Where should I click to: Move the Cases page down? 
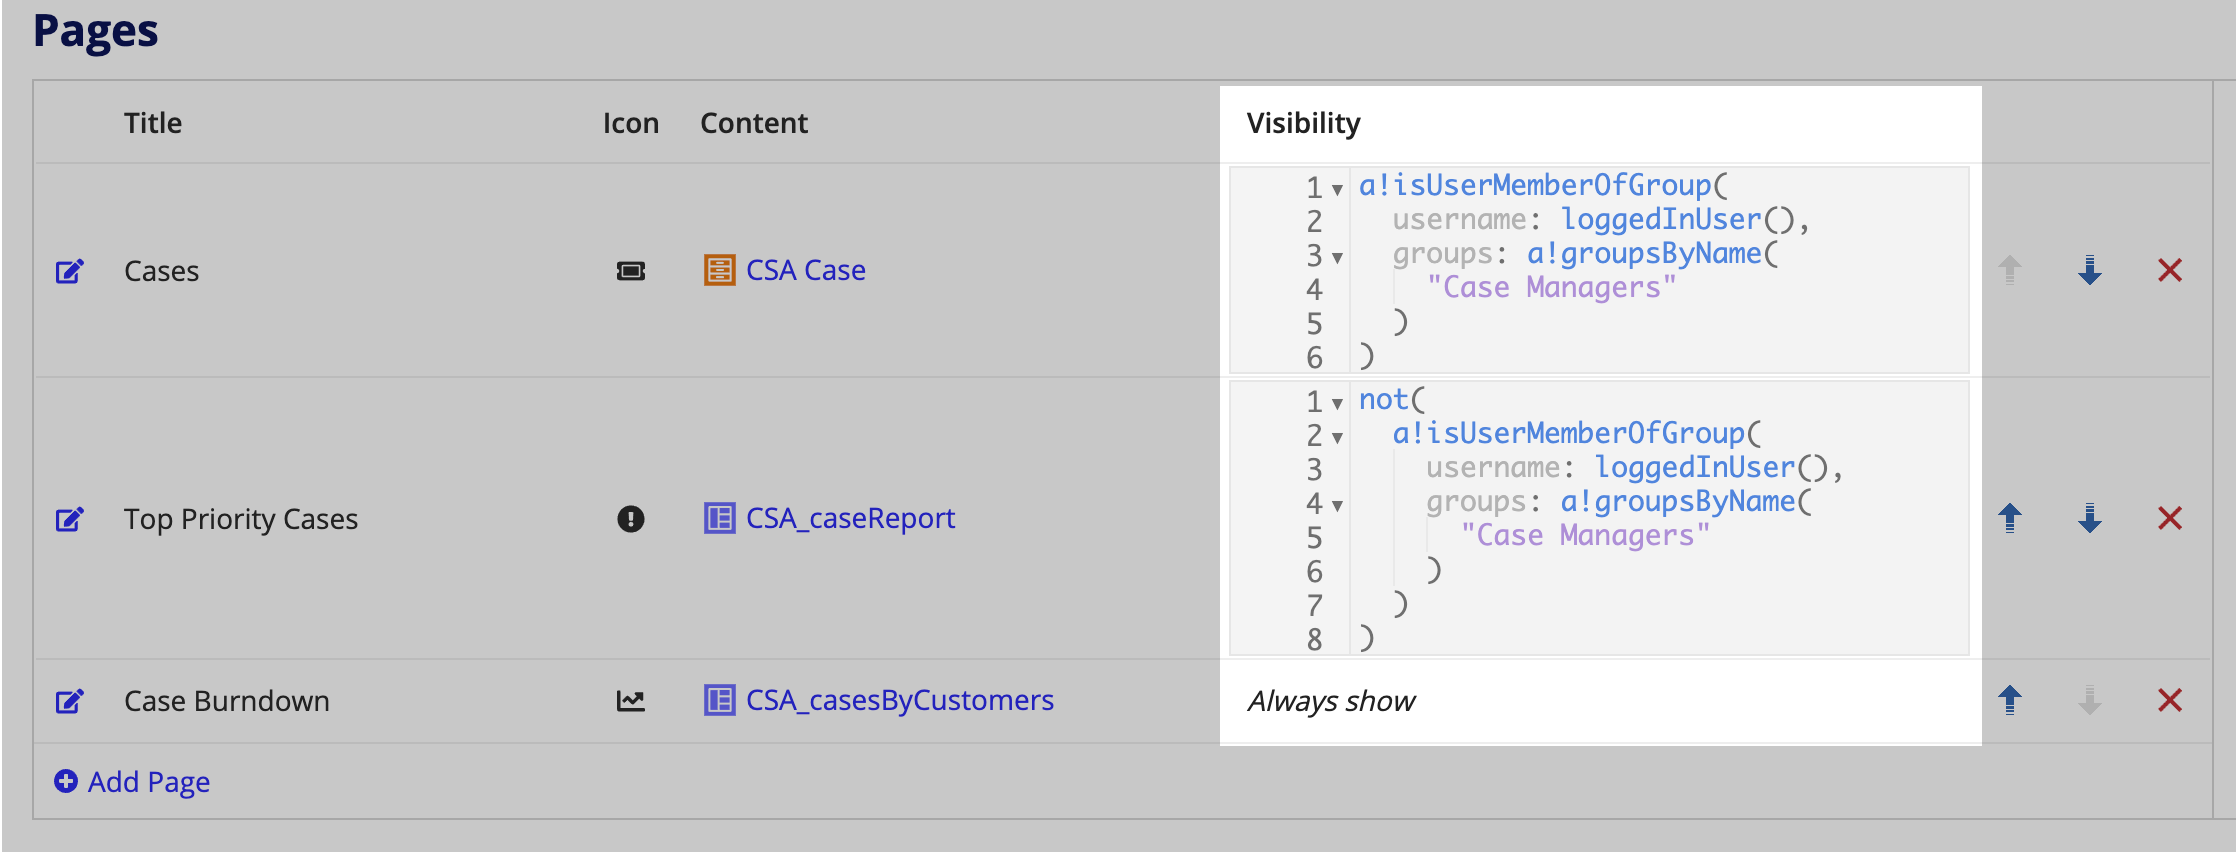2090,270
